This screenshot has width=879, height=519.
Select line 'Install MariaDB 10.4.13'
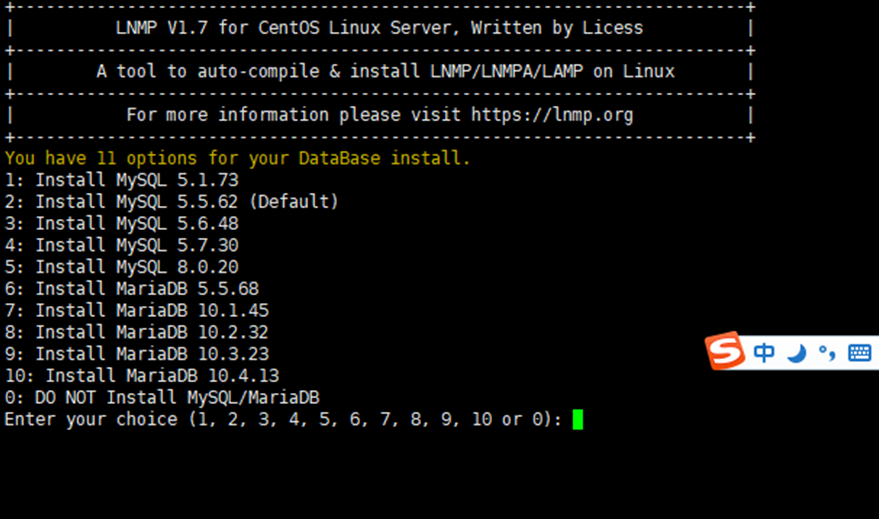point(142,376)
